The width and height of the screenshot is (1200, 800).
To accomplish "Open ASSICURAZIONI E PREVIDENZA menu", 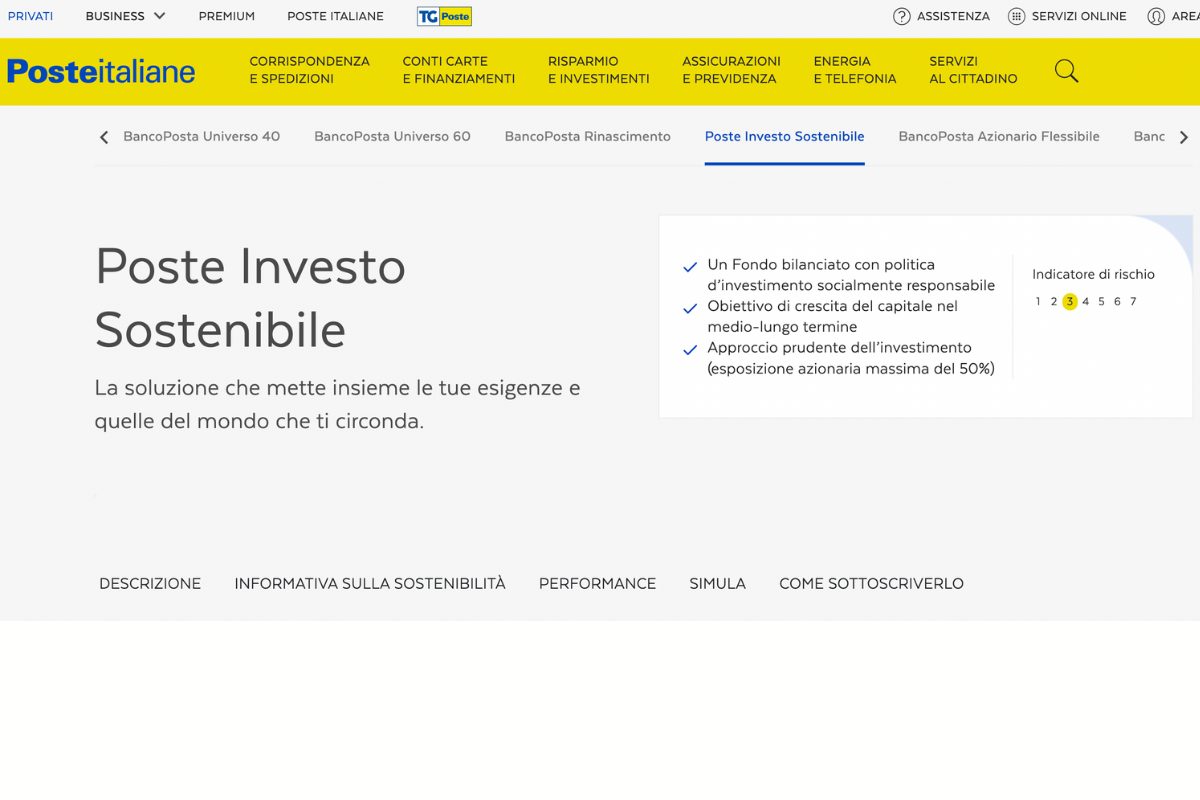I will [x=731, y=68].
